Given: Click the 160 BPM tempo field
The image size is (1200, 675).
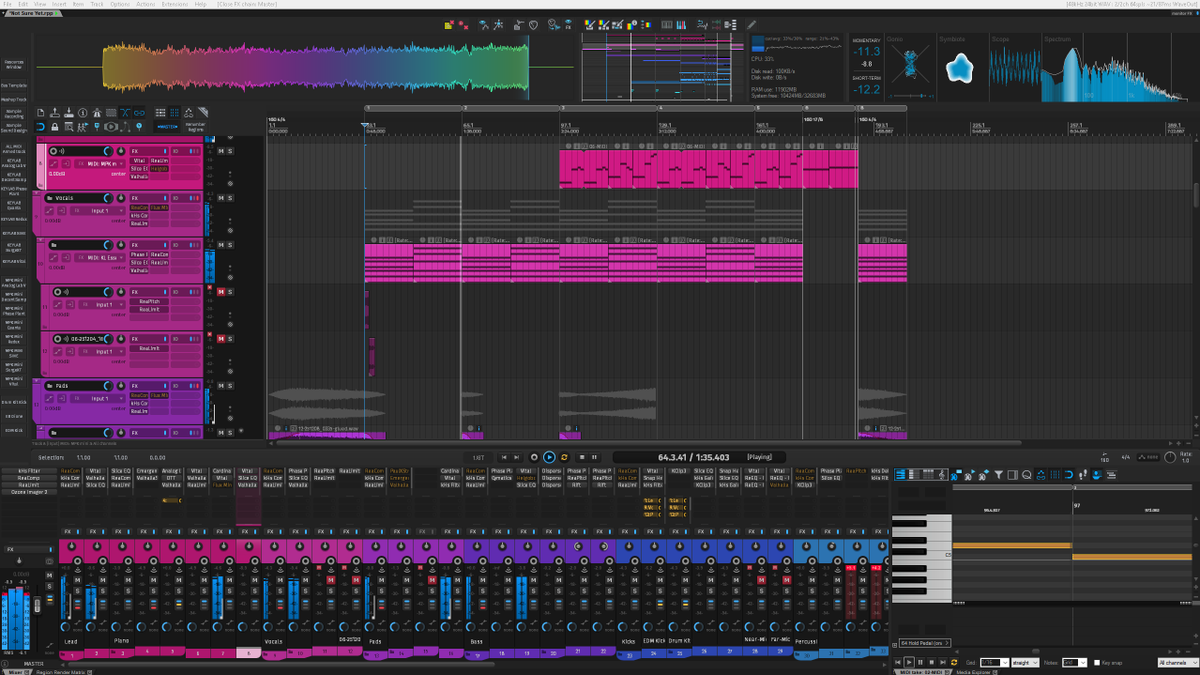Looking at the screenshot, I should (x=1104, y=458).
